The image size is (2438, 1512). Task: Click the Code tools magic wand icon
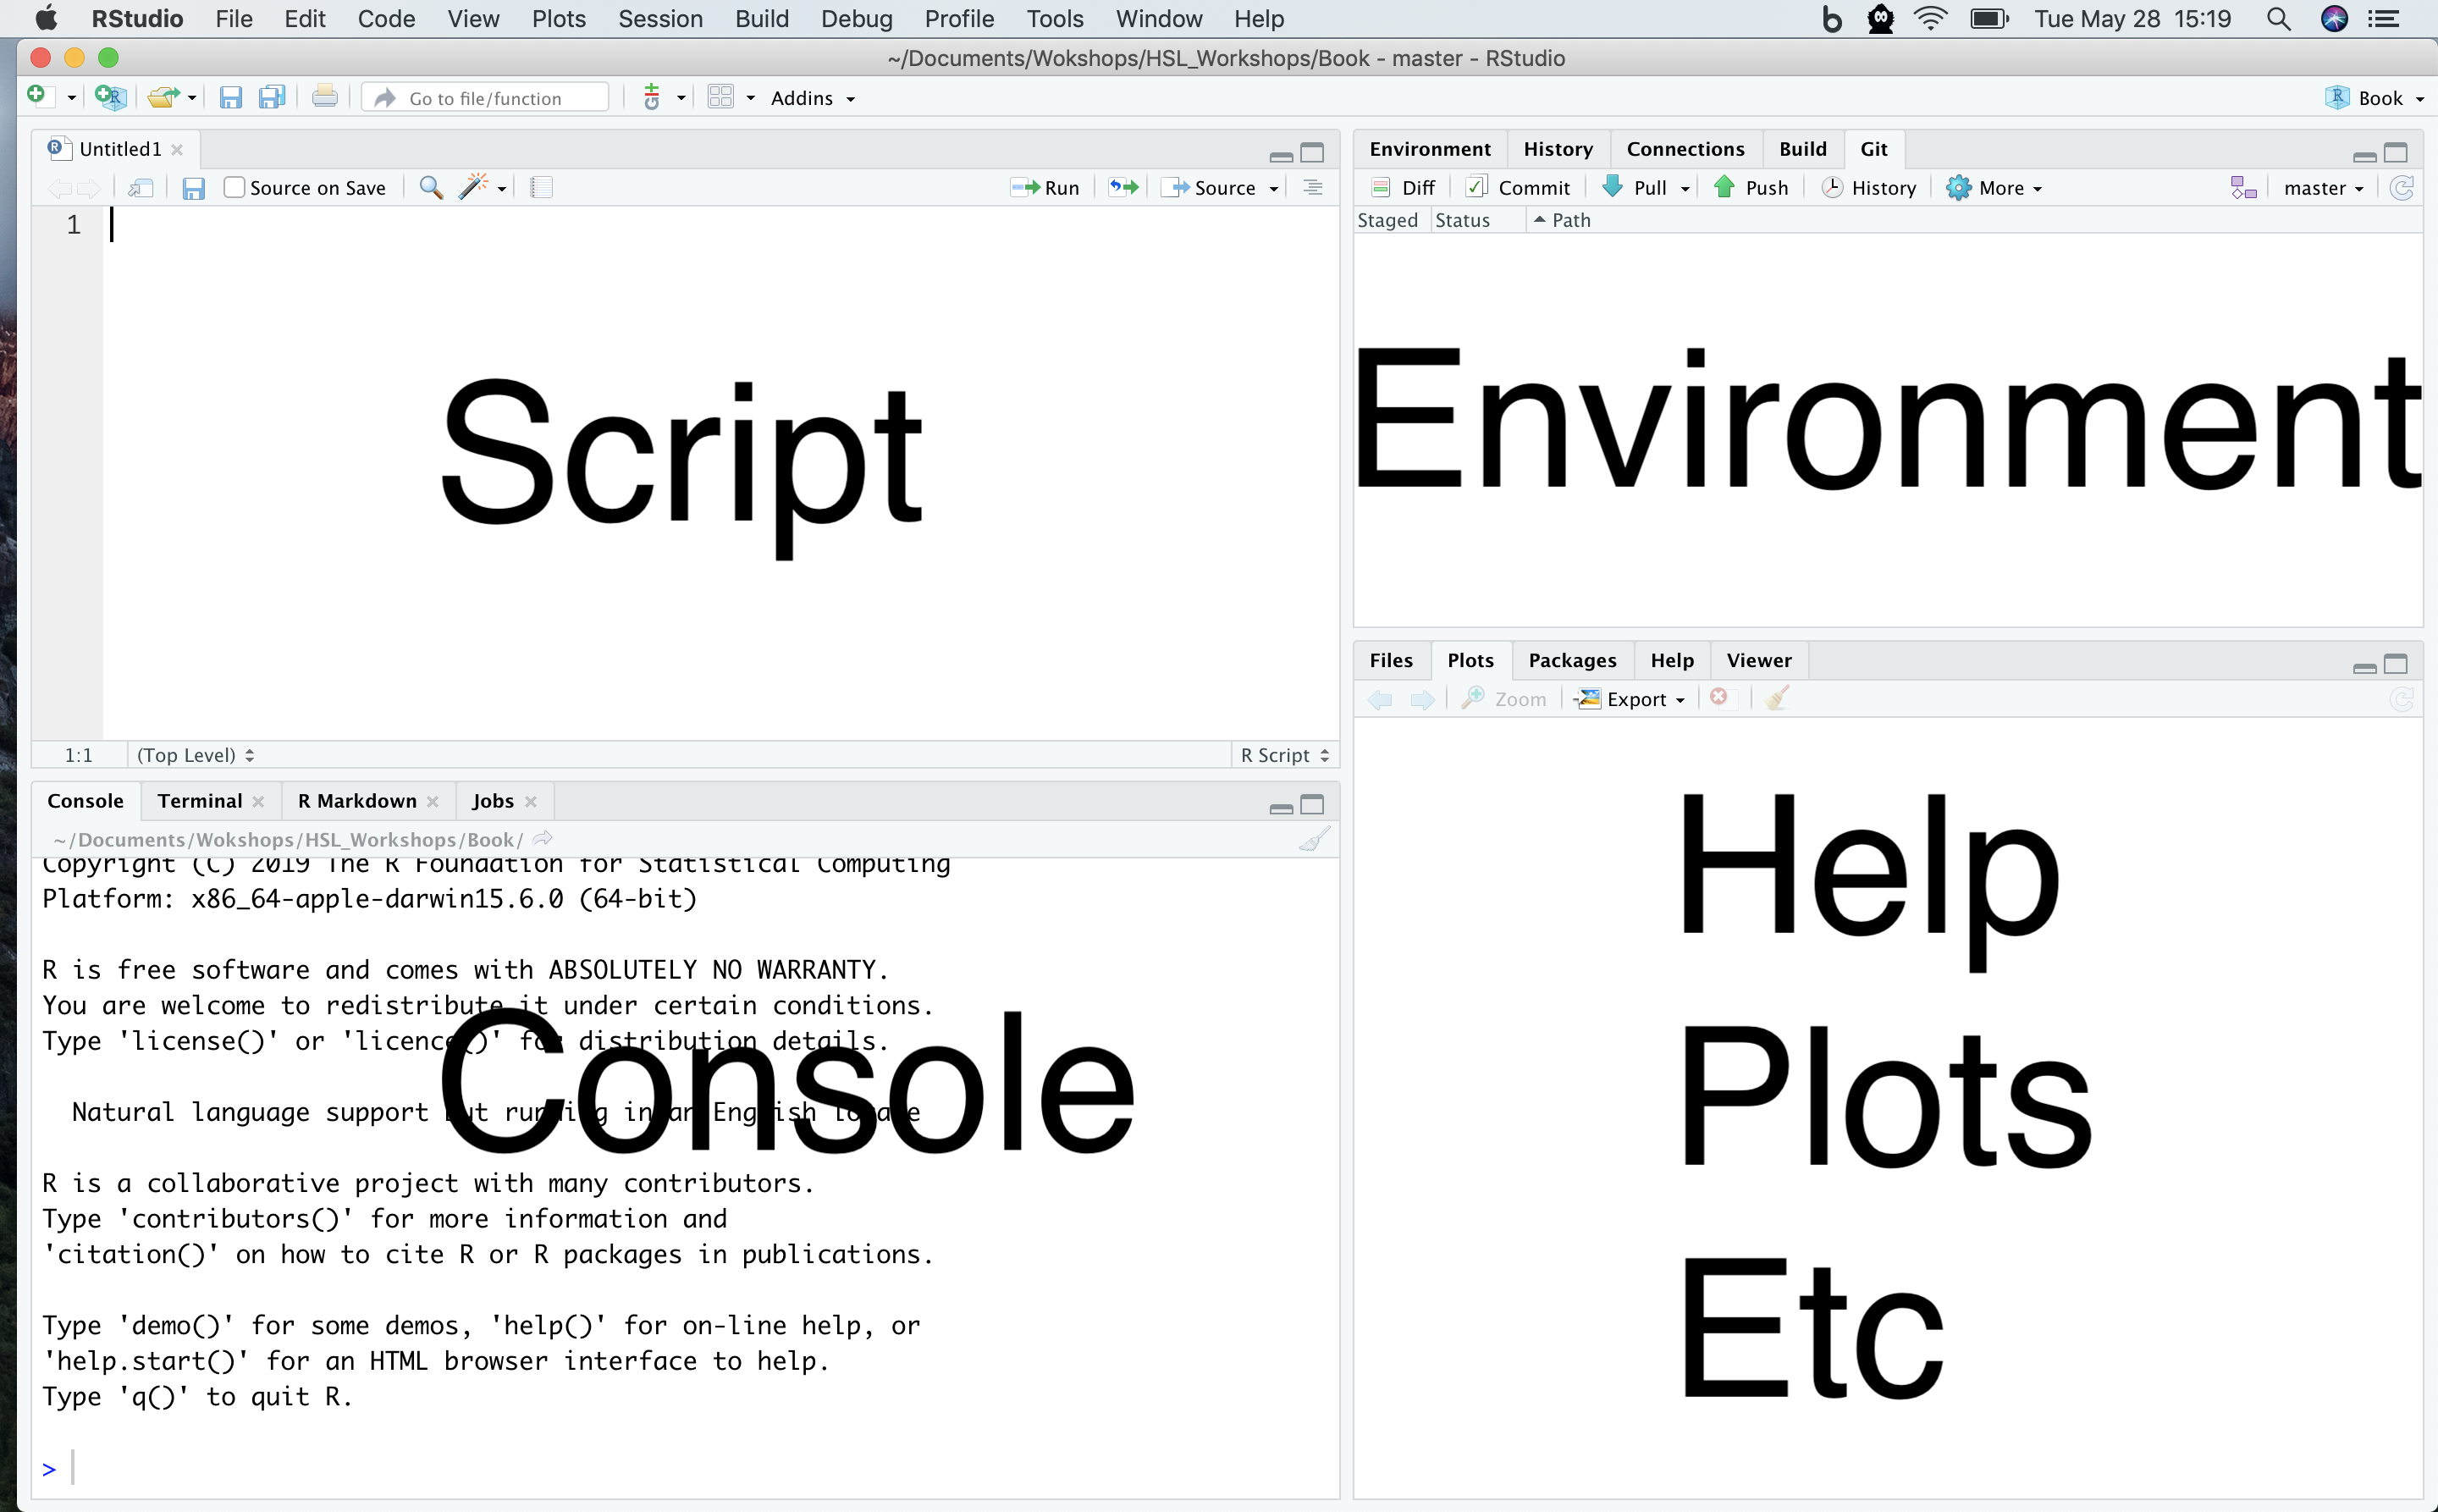473,187
